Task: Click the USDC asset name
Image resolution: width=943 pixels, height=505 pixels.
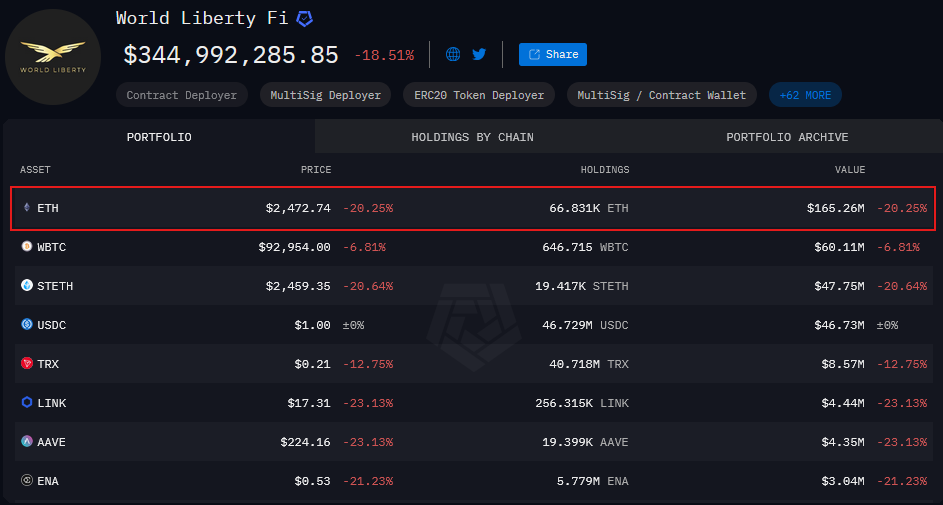Action: pyautogui.click(x=52, y=325)
